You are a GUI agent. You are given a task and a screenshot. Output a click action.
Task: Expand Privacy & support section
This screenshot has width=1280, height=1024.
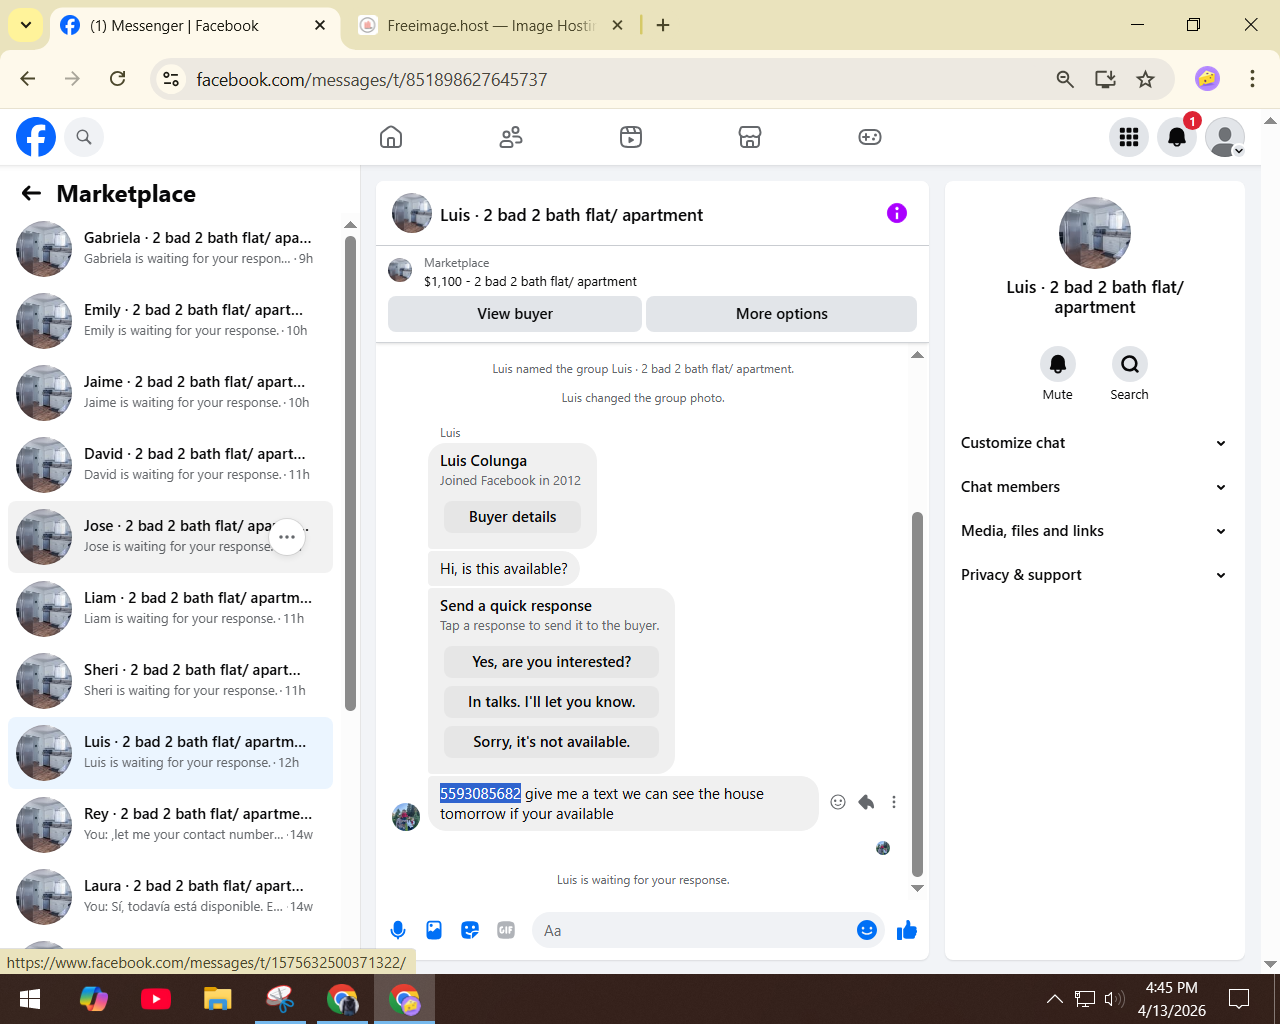point(1094,575)
